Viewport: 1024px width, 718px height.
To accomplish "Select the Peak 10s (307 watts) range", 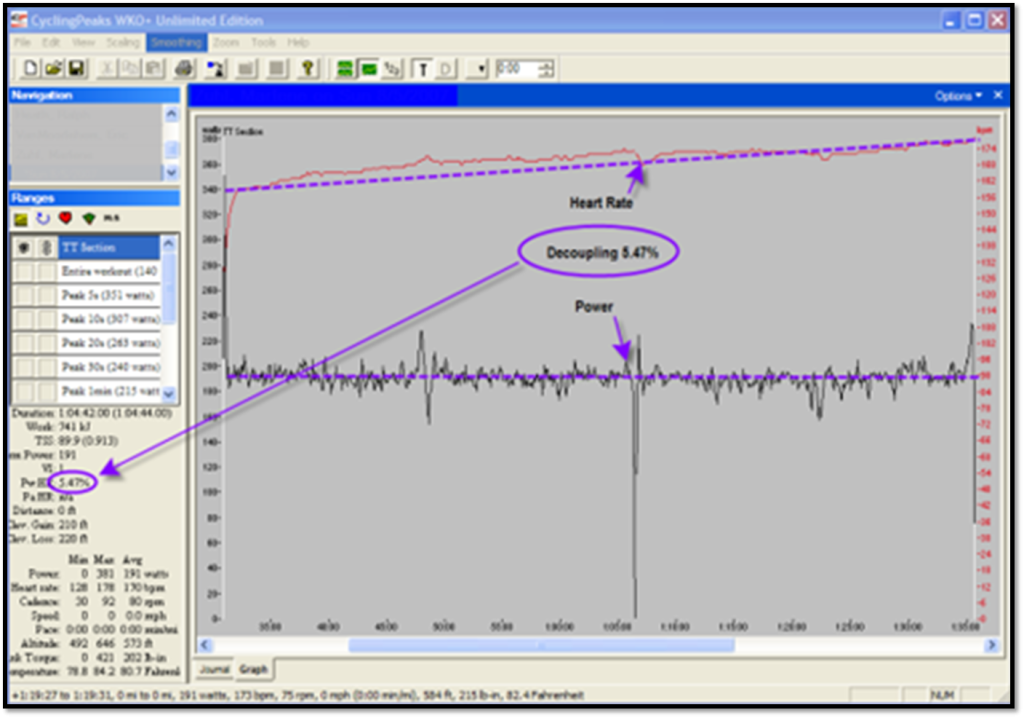I will [110, 319].
